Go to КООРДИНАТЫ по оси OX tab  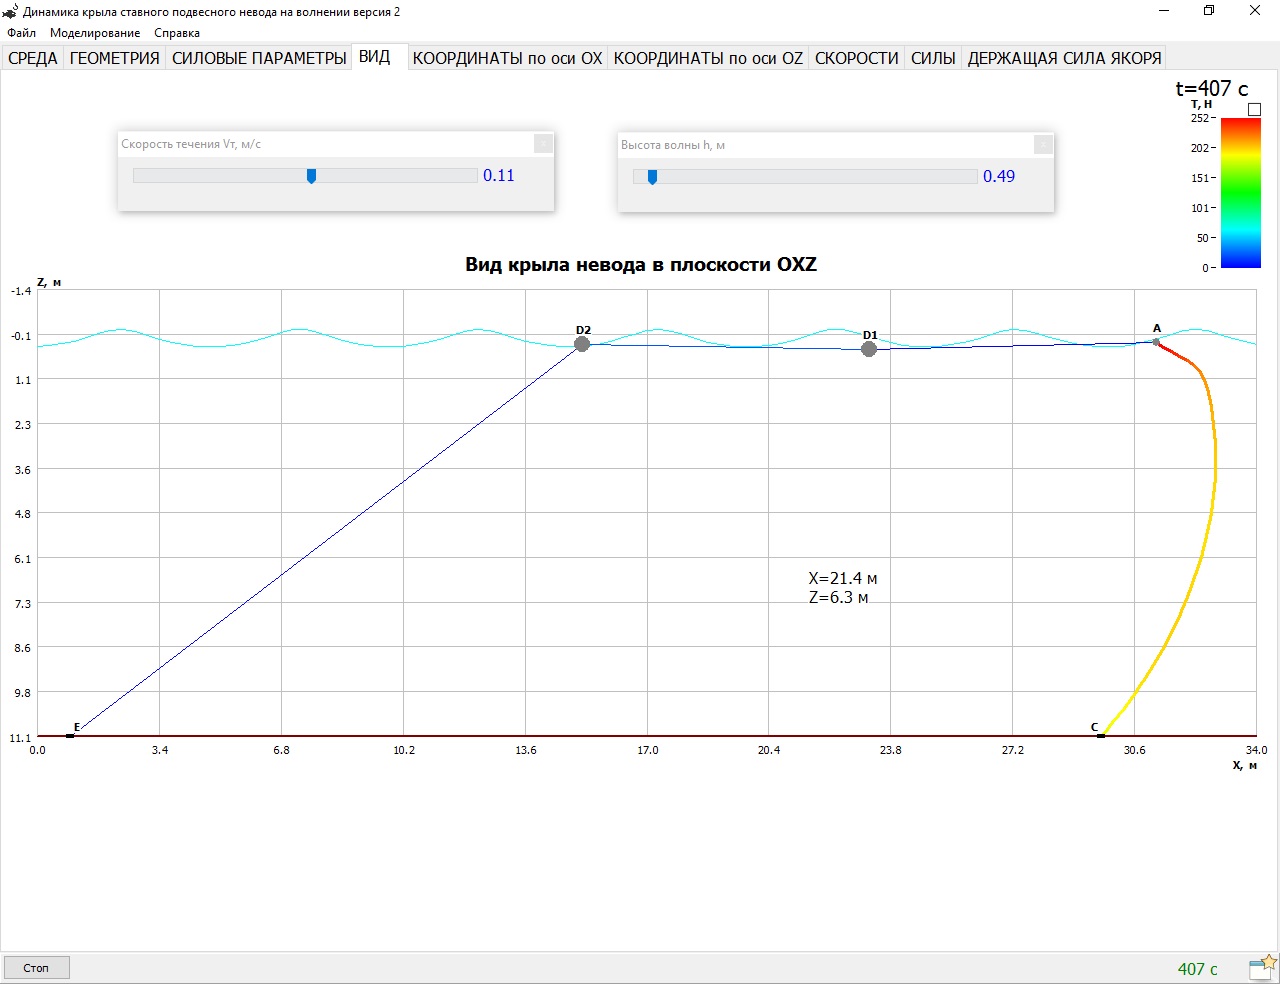[508, 58]
